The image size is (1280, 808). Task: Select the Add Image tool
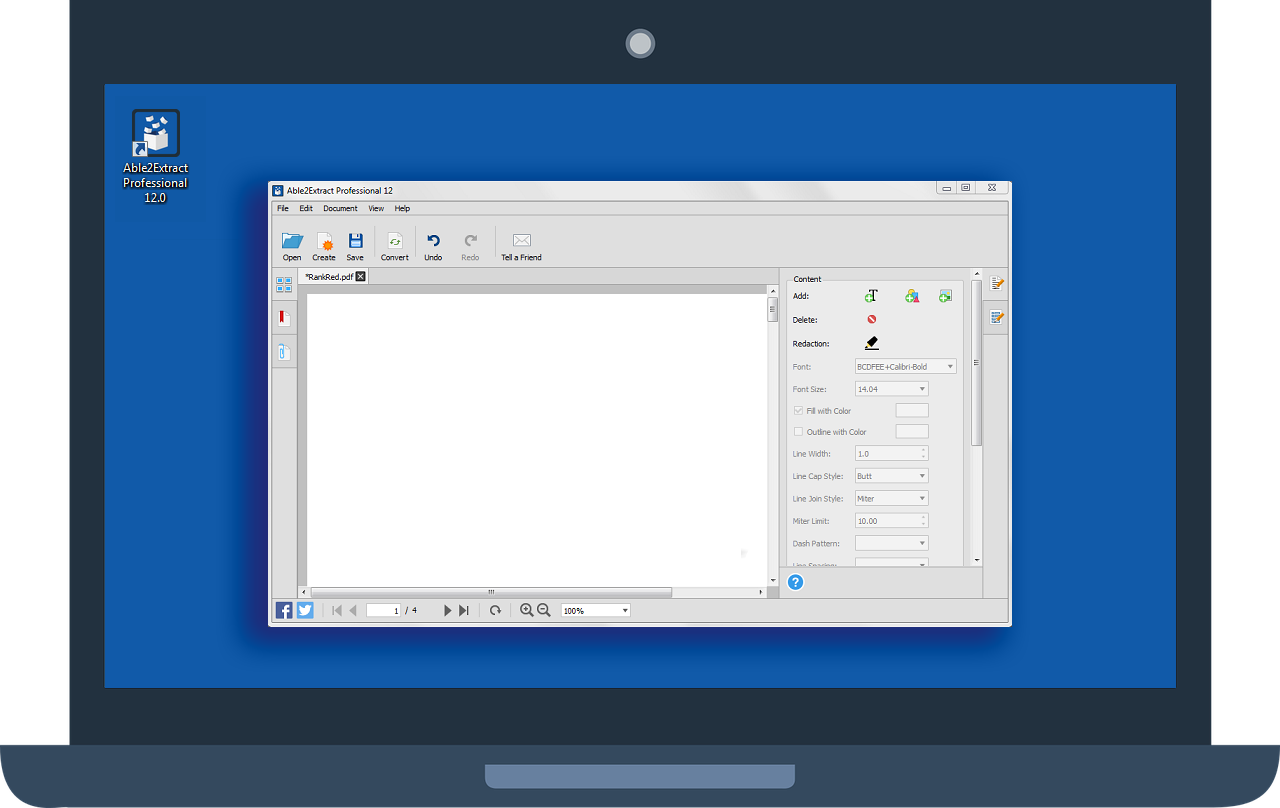click(945, 296)
